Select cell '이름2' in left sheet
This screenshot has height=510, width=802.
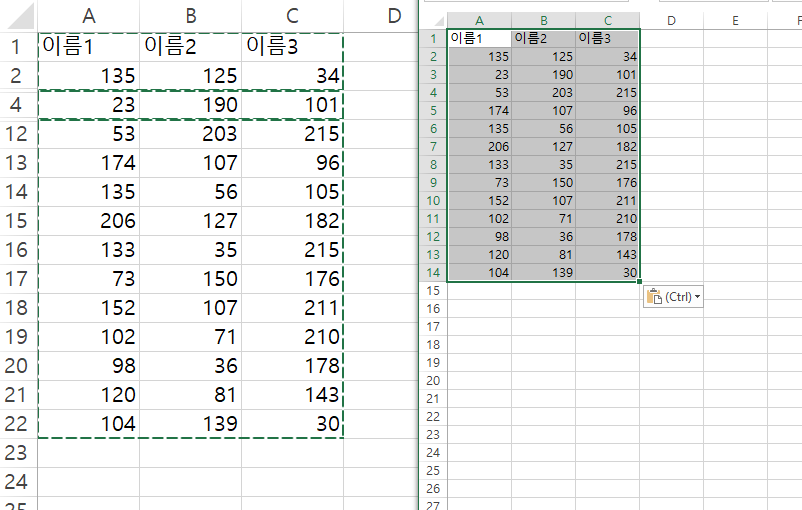(190, 47)
